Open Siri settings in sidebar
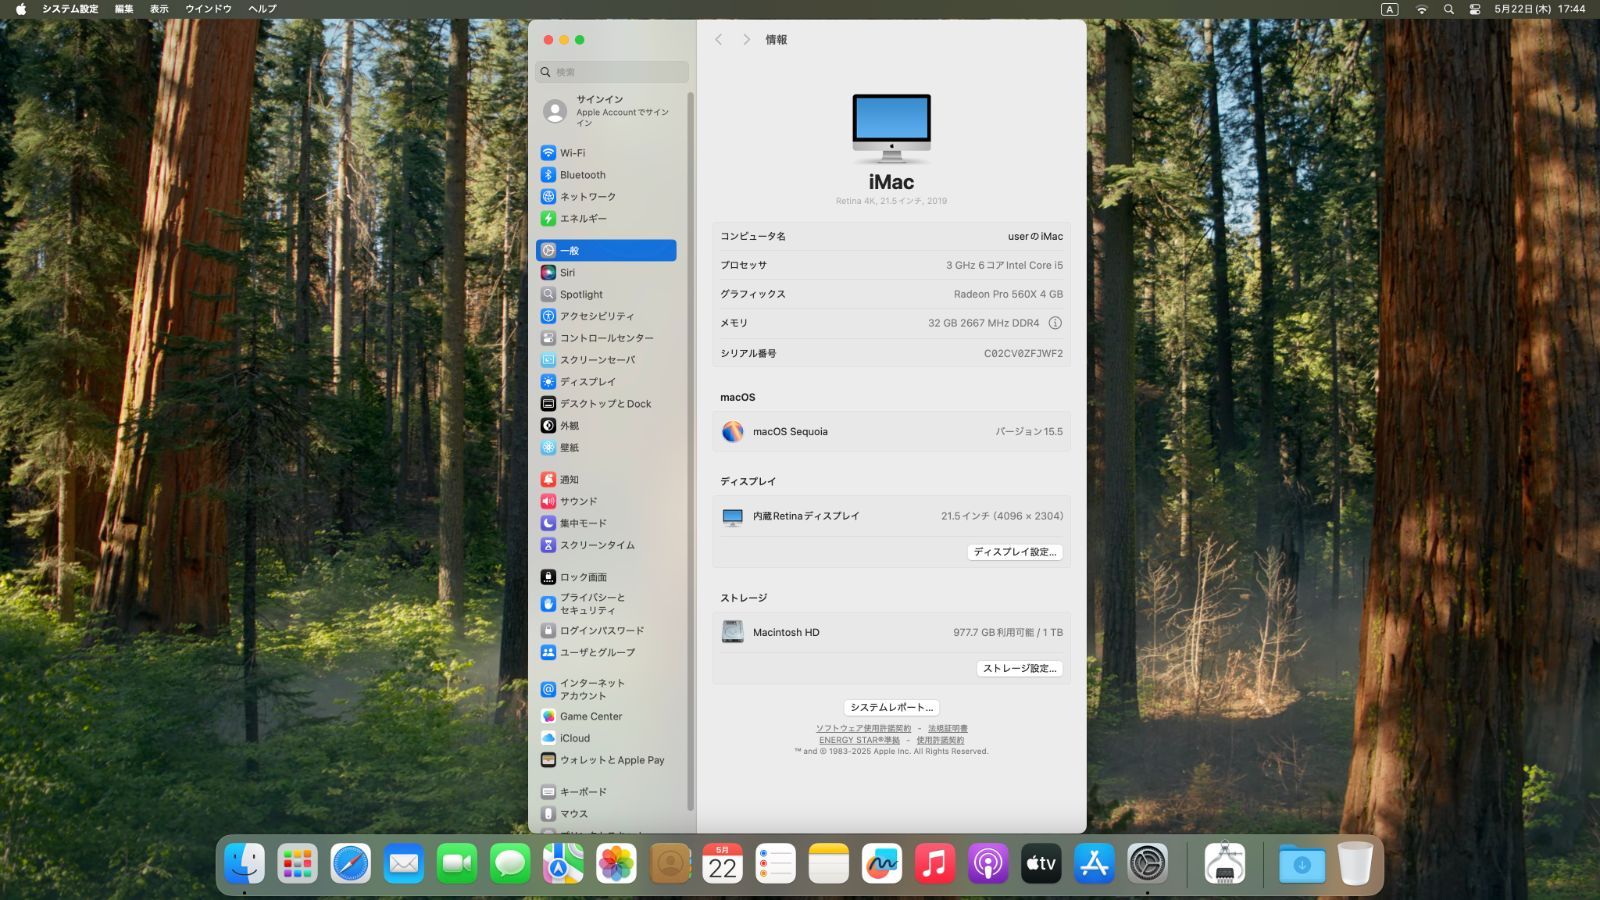 click(x=606, y=272)
